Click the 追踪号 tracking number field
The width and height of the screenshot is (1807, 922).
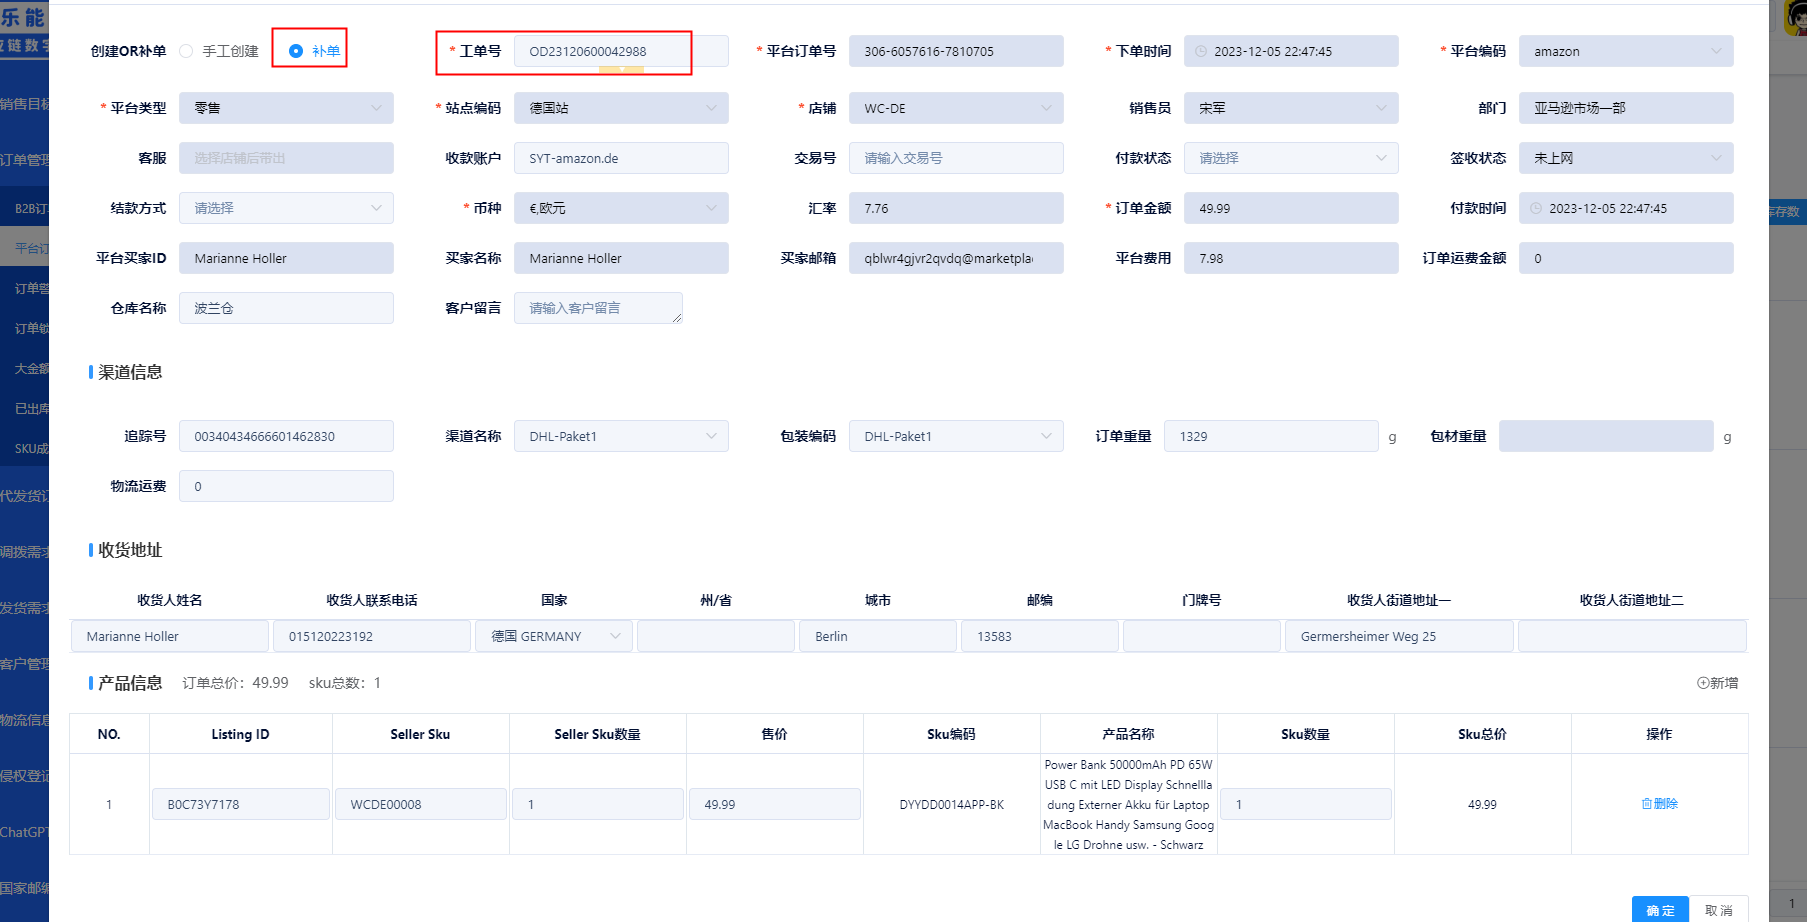286,436
